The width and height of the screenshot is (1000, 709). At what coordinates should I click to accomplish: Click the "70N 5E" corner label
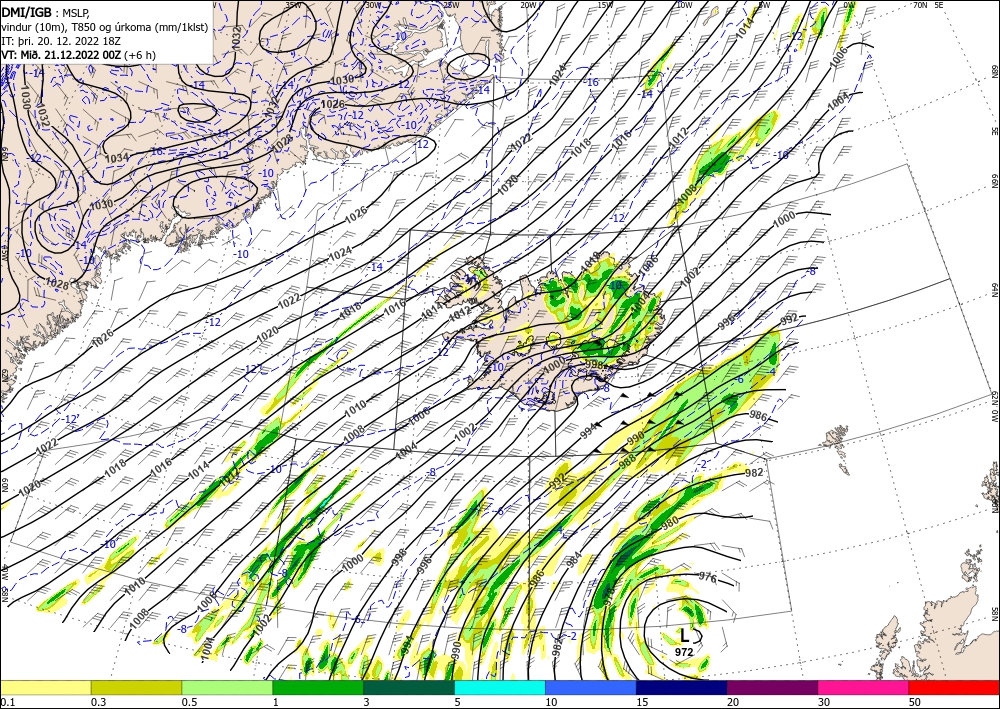[928, 4]
